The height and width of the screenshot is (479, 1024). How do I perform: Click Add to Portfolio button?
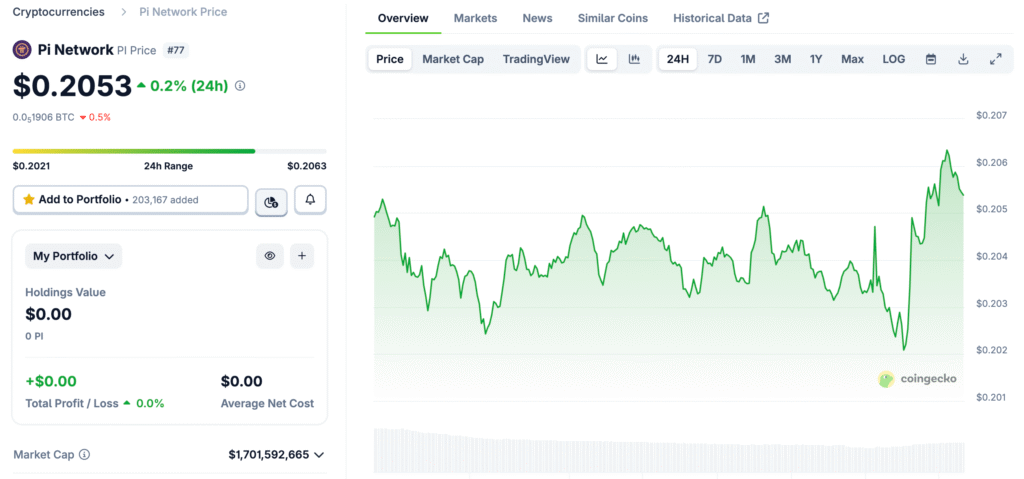point(130,200)
